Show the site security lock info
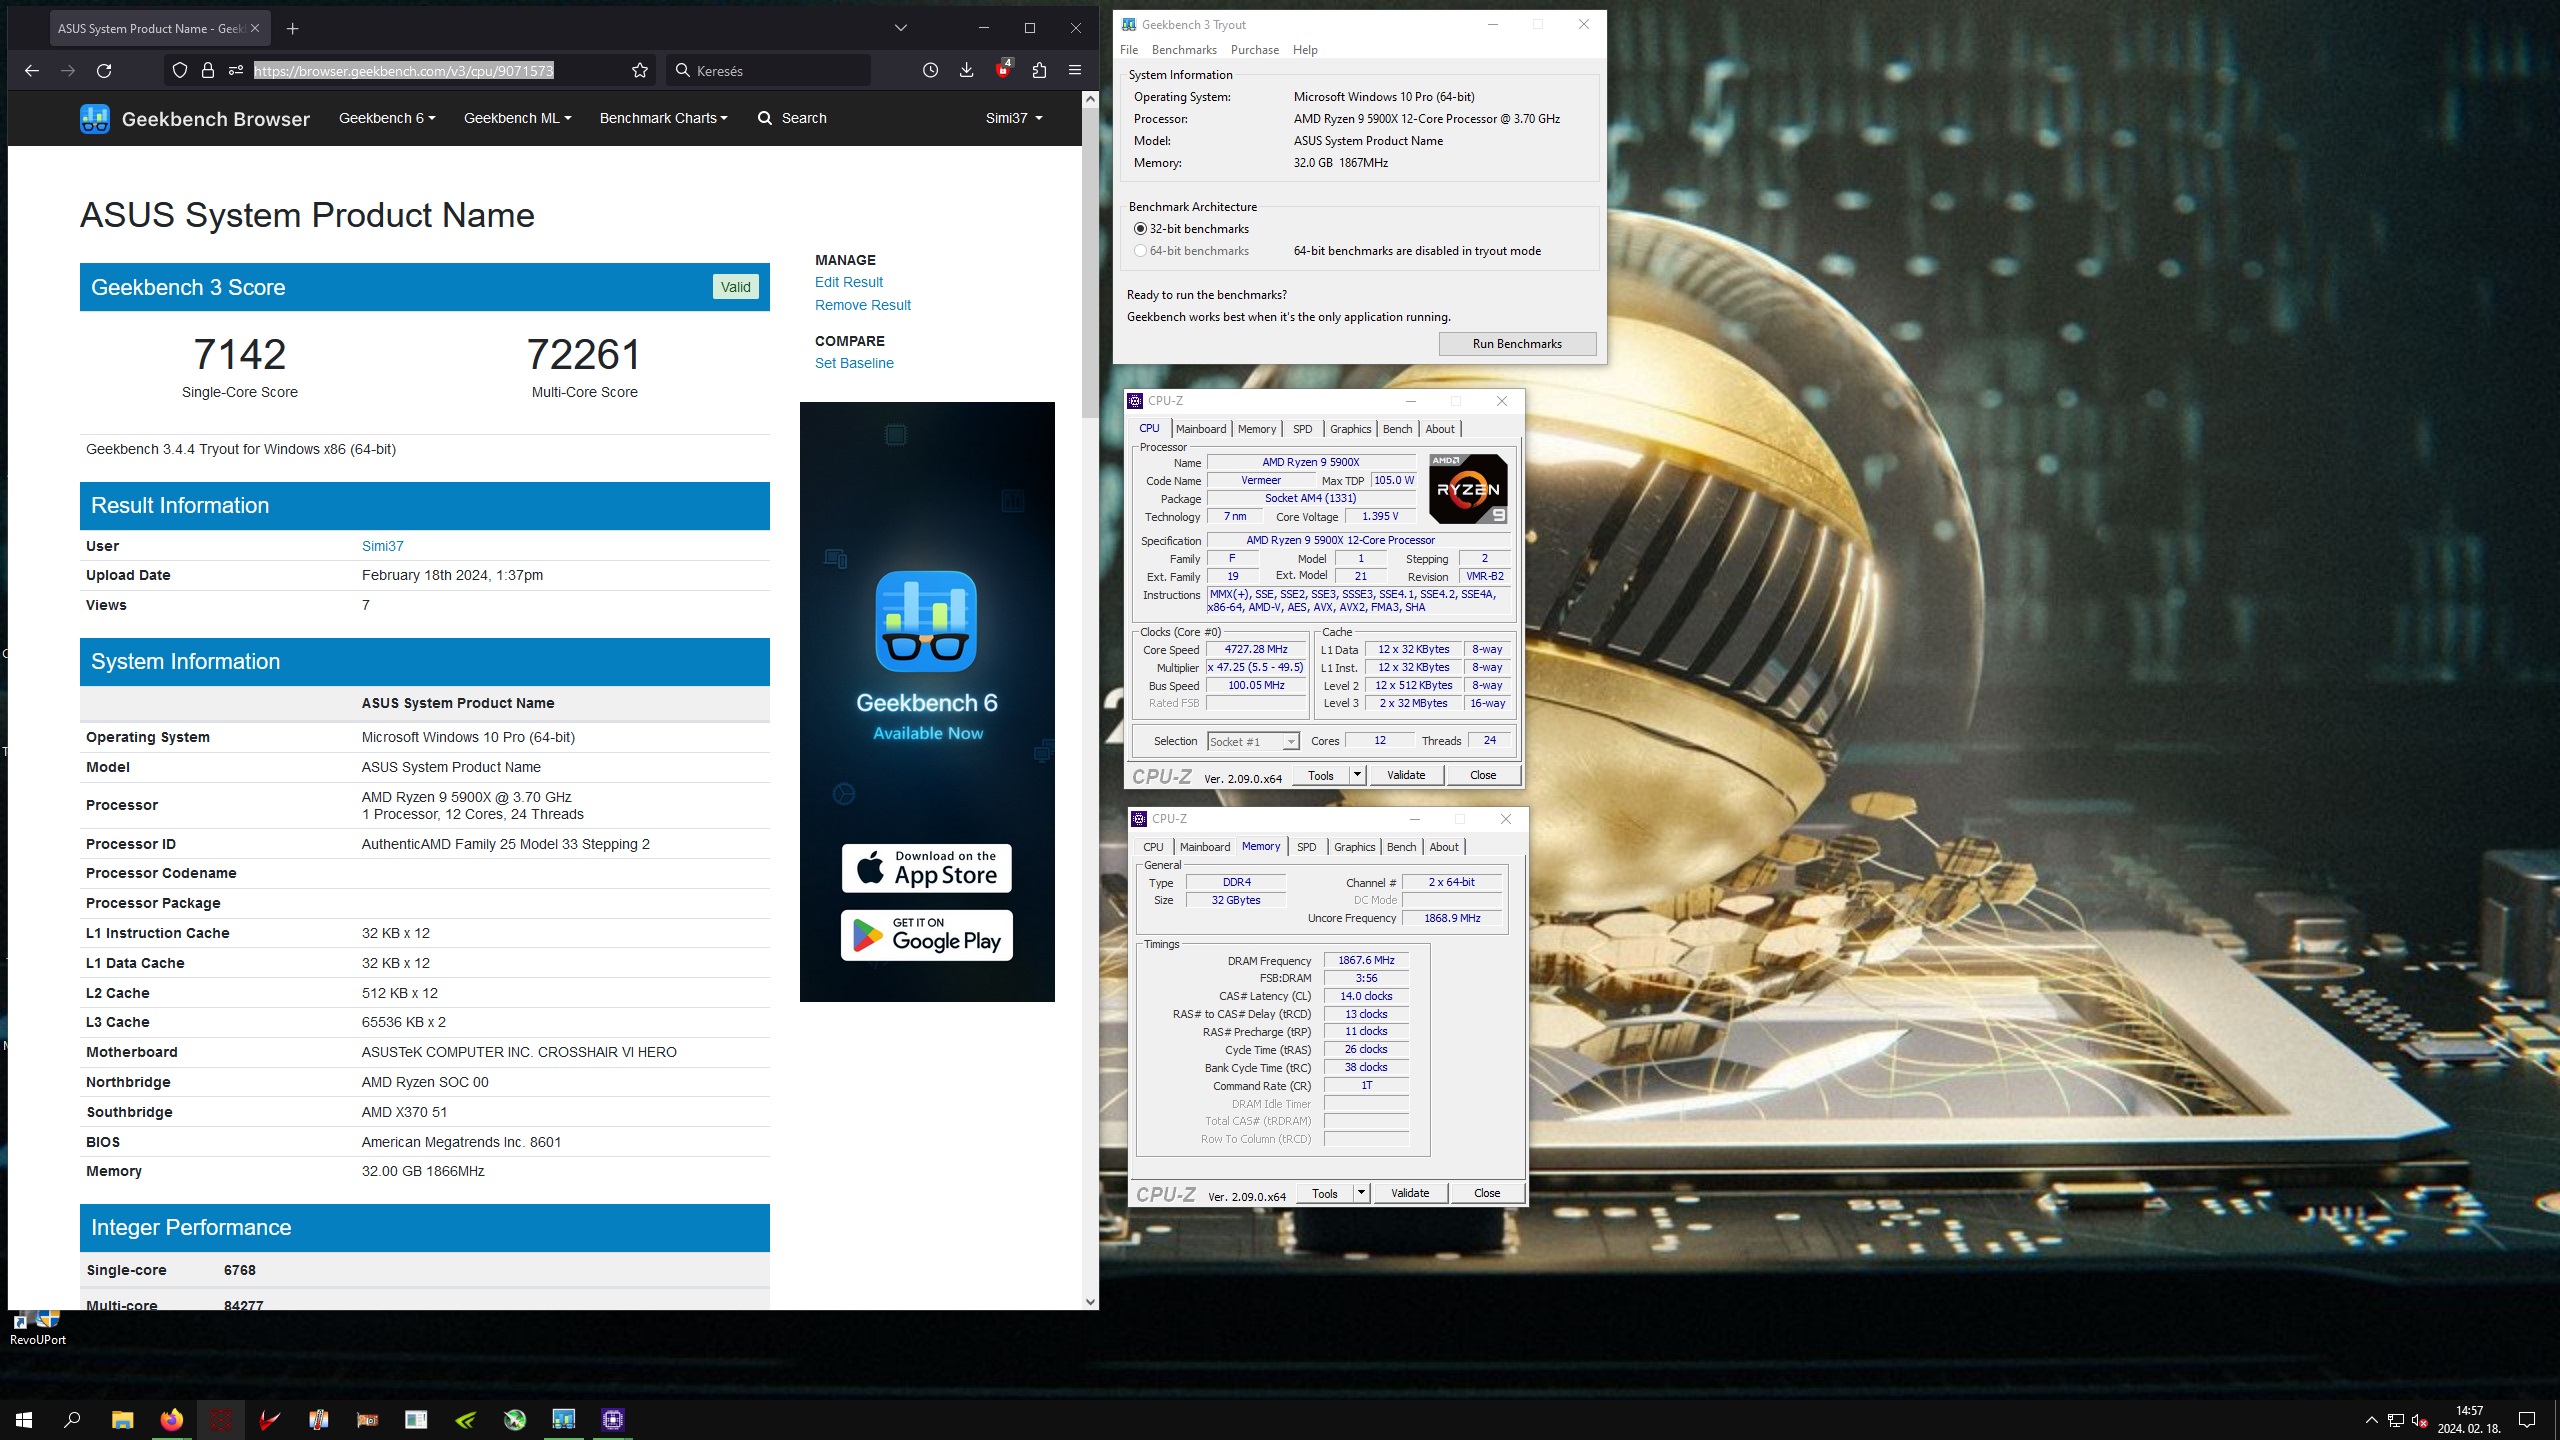 point(208,71)
